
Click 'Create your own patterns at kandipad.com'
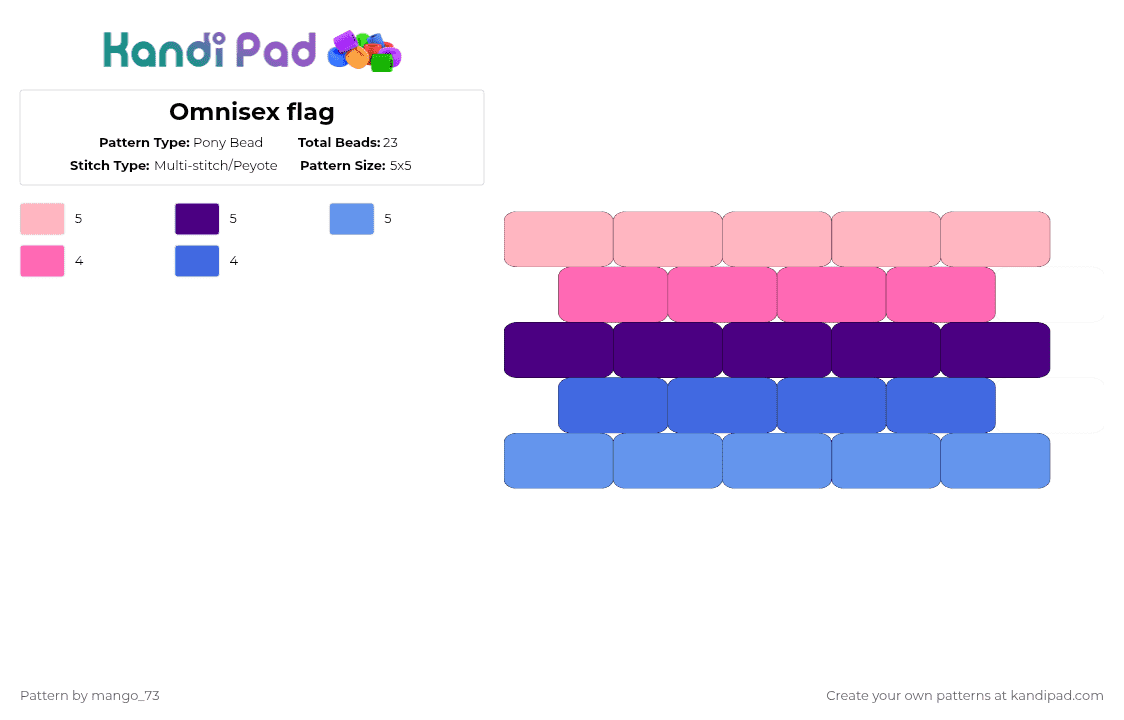tap(965, 696)
